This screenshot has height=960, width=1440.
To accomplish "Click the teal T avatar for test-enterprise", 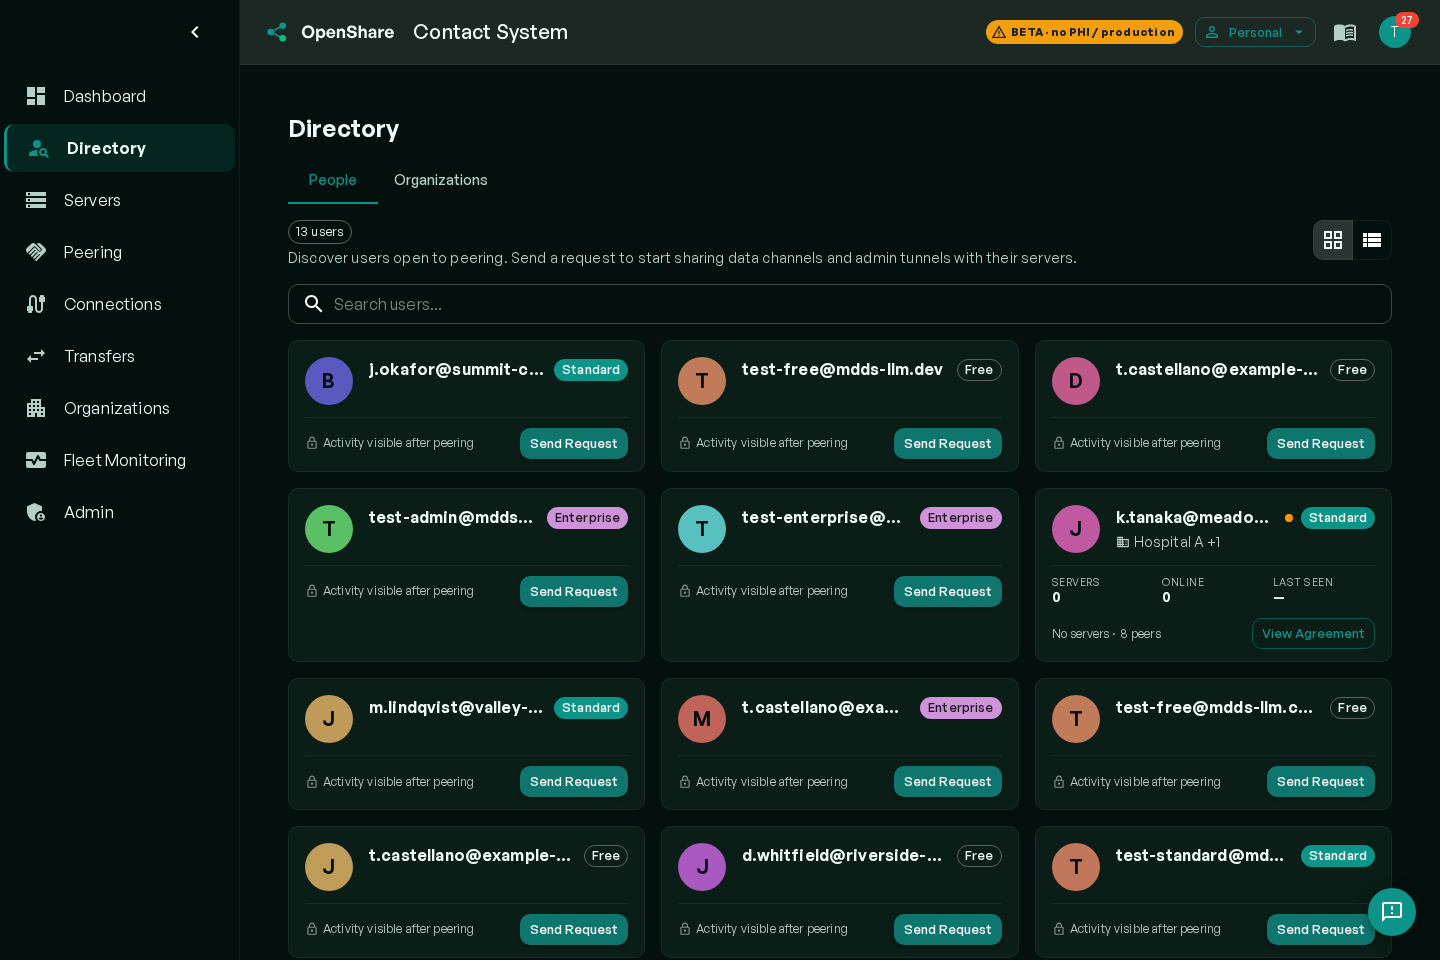I will tap(702, 529).
